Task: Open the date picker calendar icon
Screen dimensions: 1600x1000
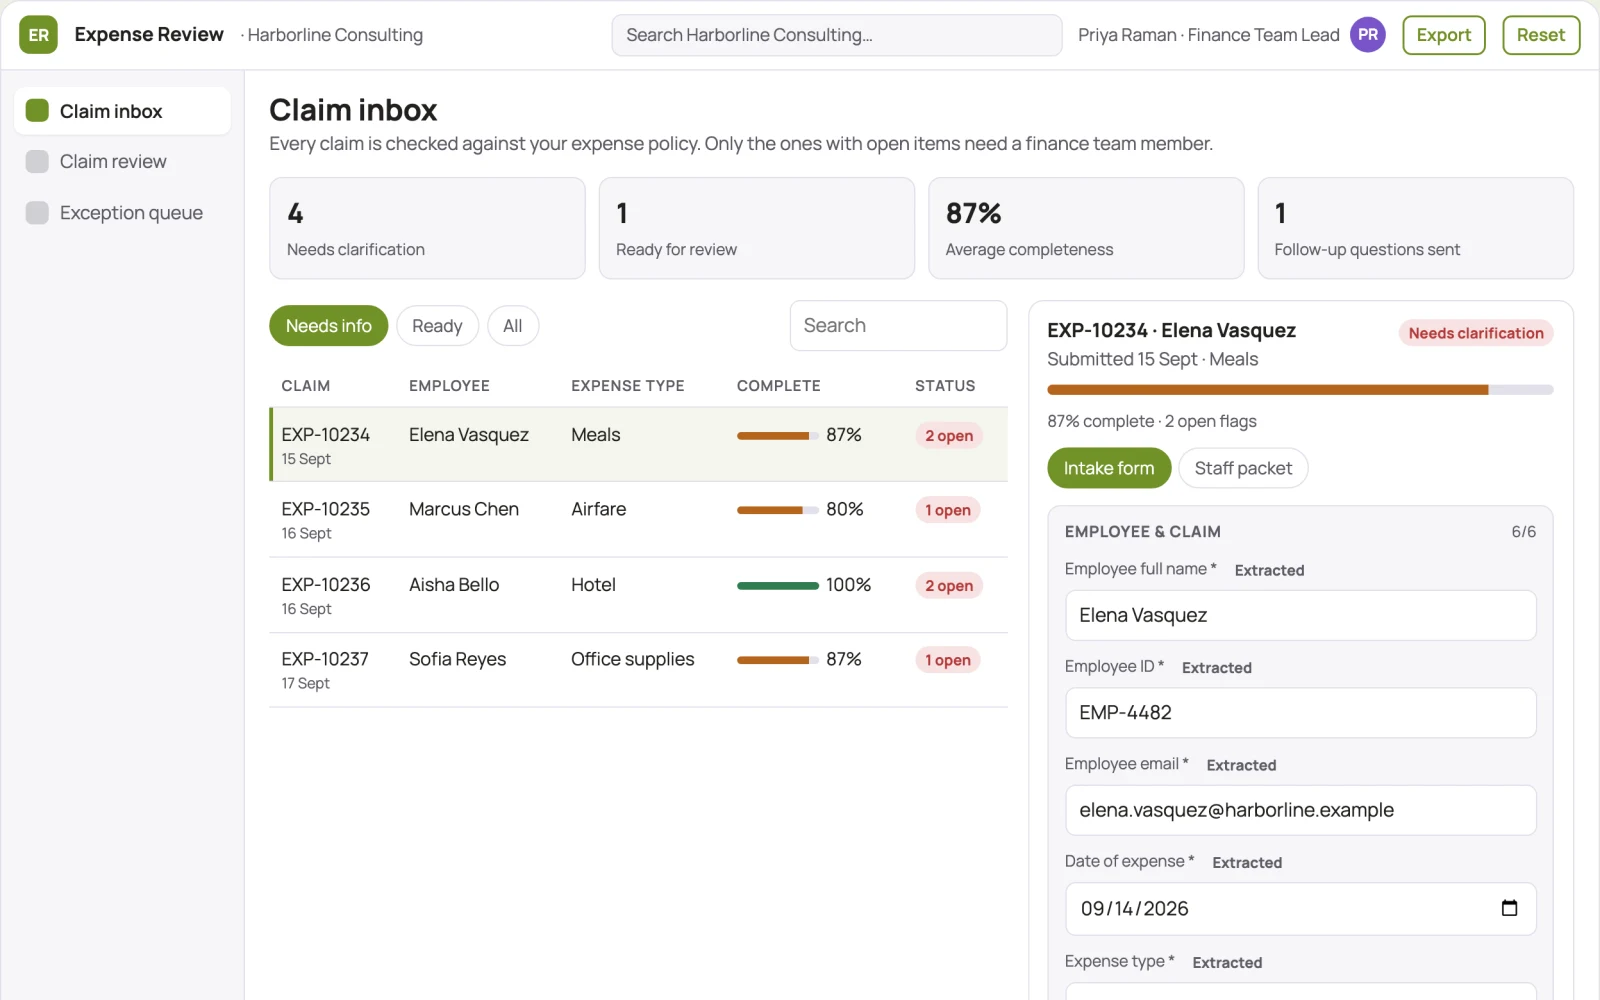Action: tap(1509, 908)
